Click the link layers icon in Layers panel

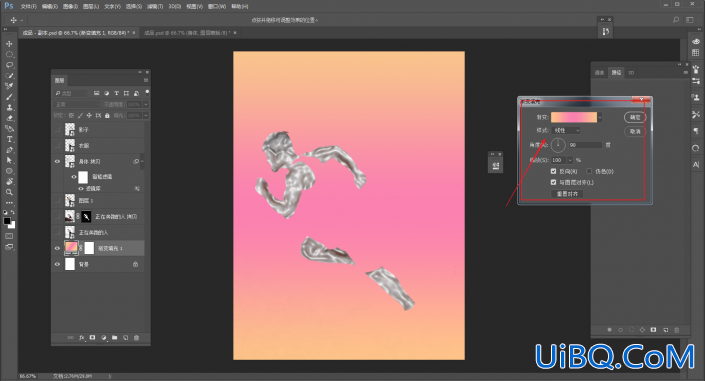point(70,338)
